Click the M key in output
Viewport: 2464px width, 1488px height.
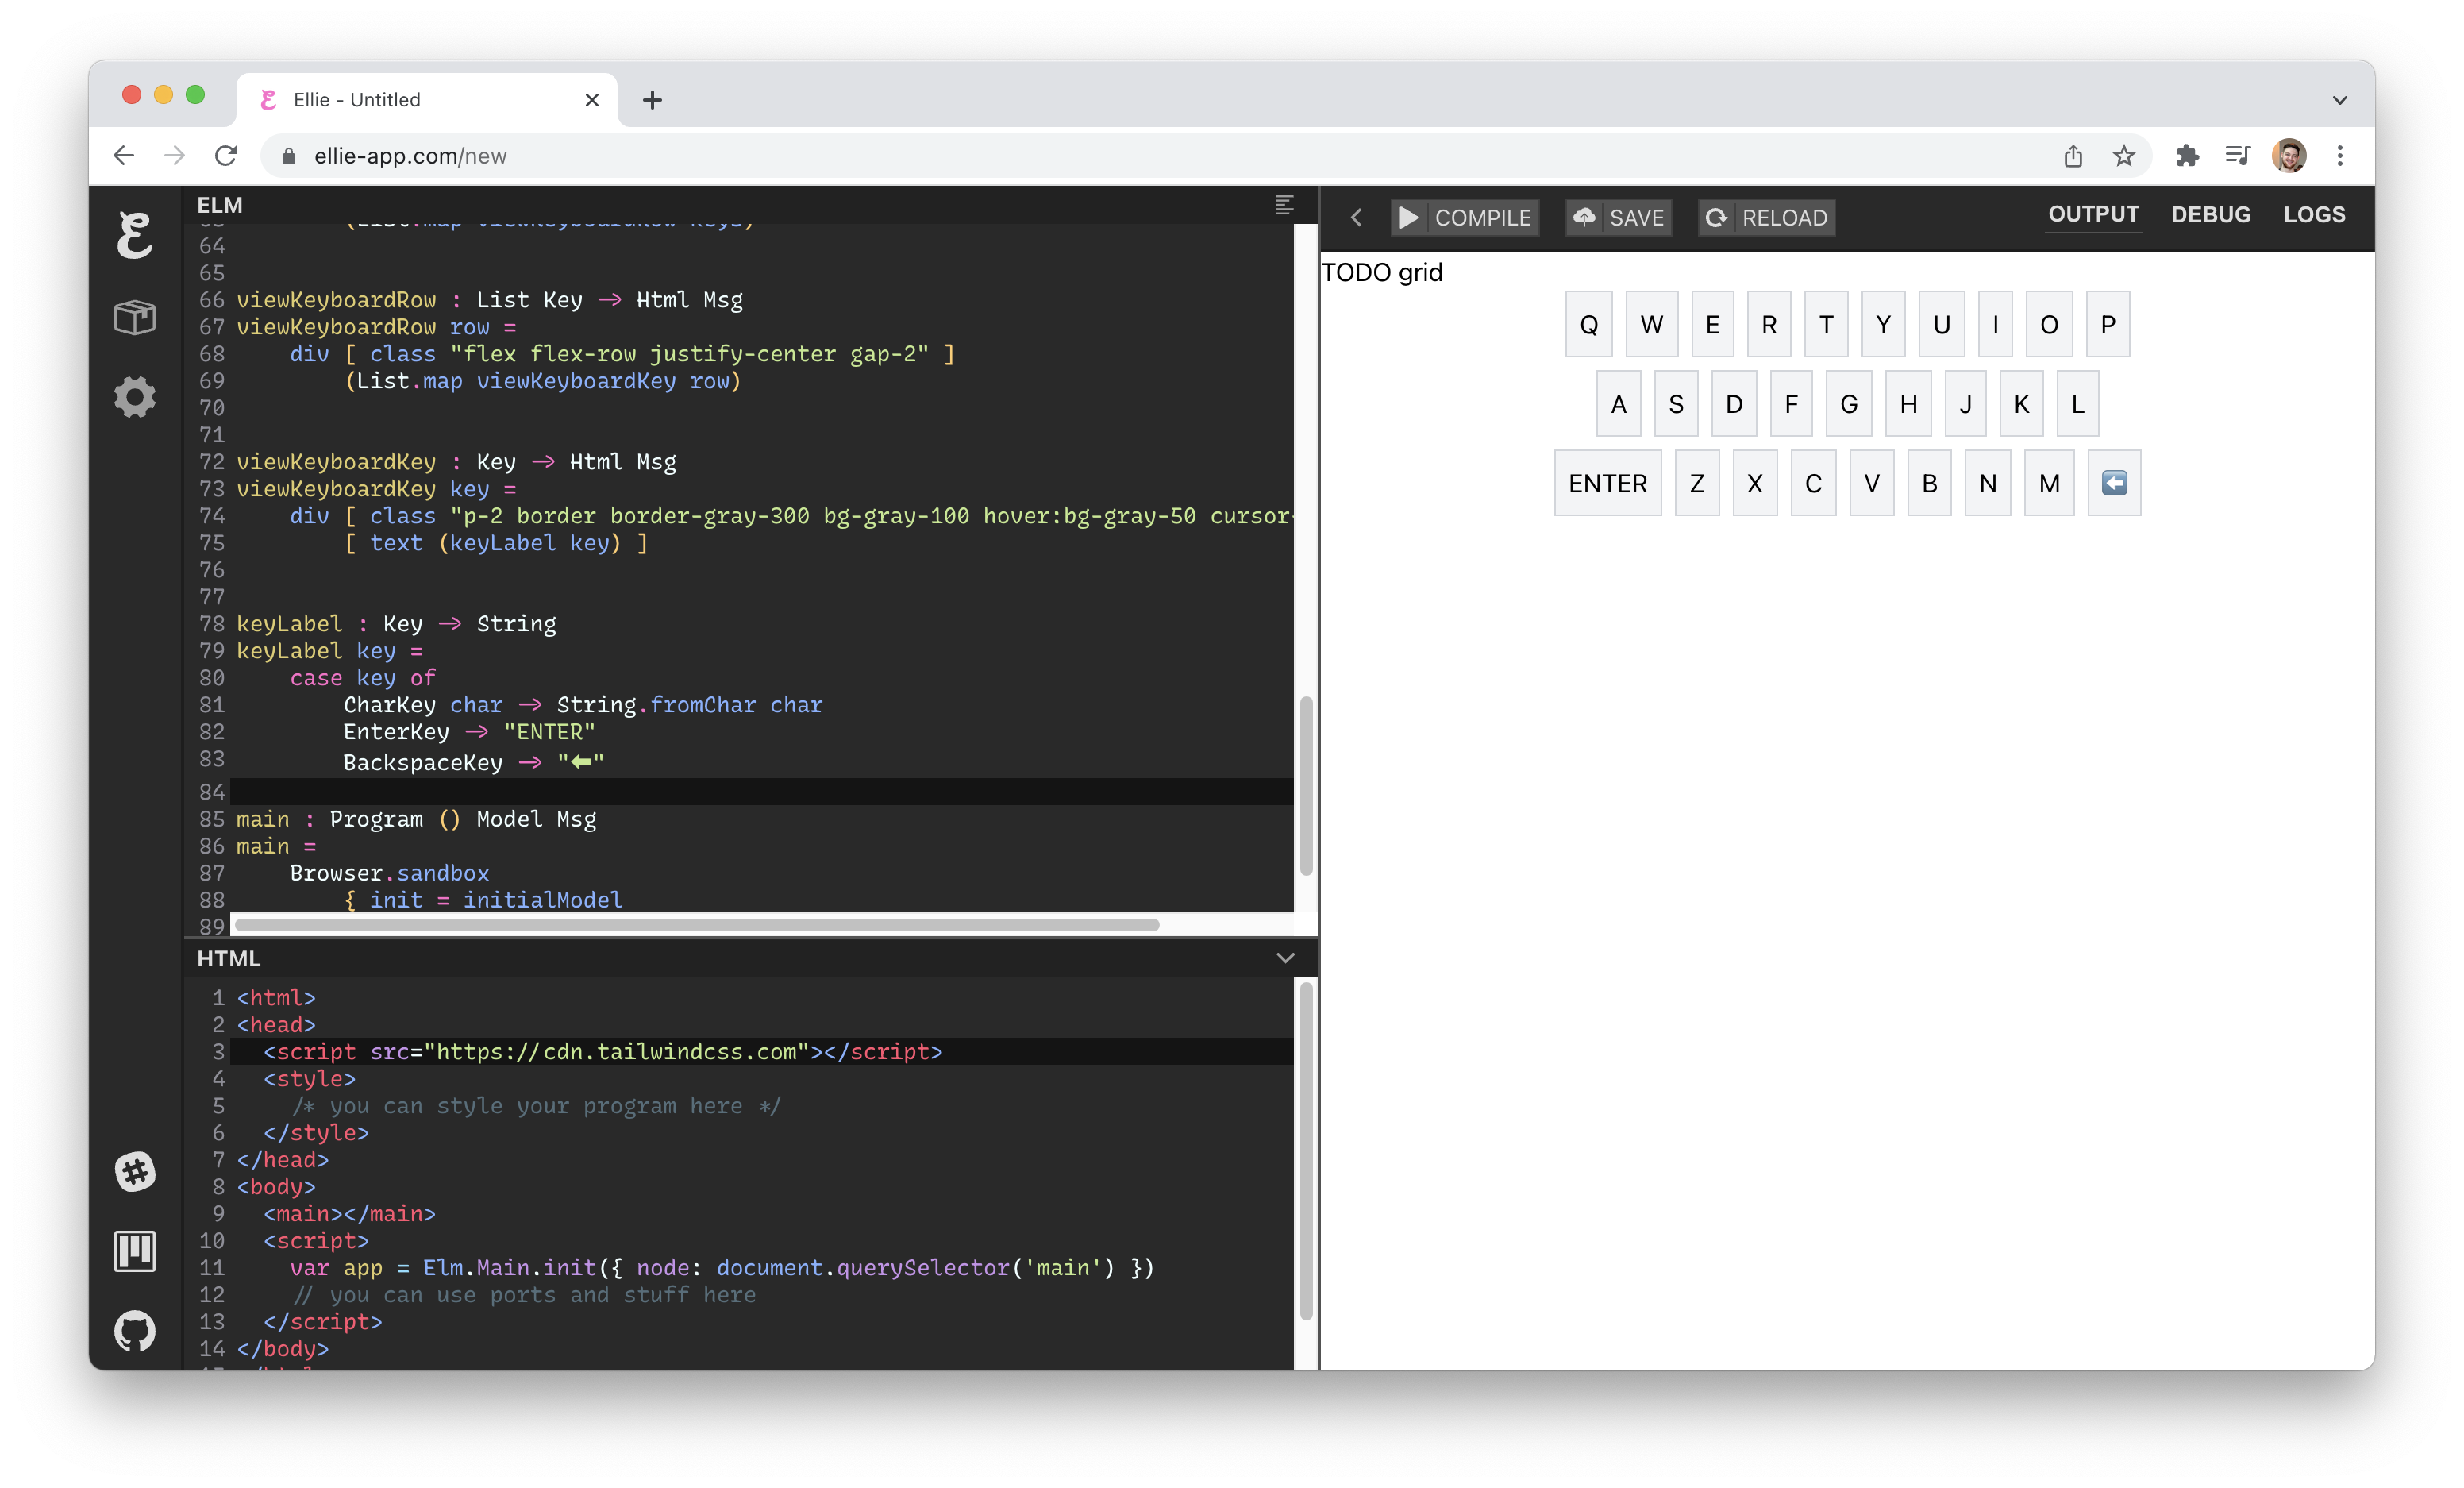2049,483
